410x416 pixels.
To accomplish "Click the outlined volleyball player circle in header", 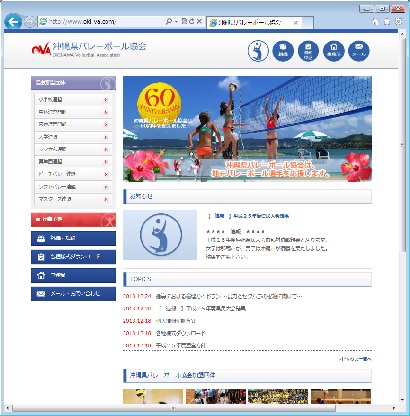I will pyautogui.click(x=258, y=51).
